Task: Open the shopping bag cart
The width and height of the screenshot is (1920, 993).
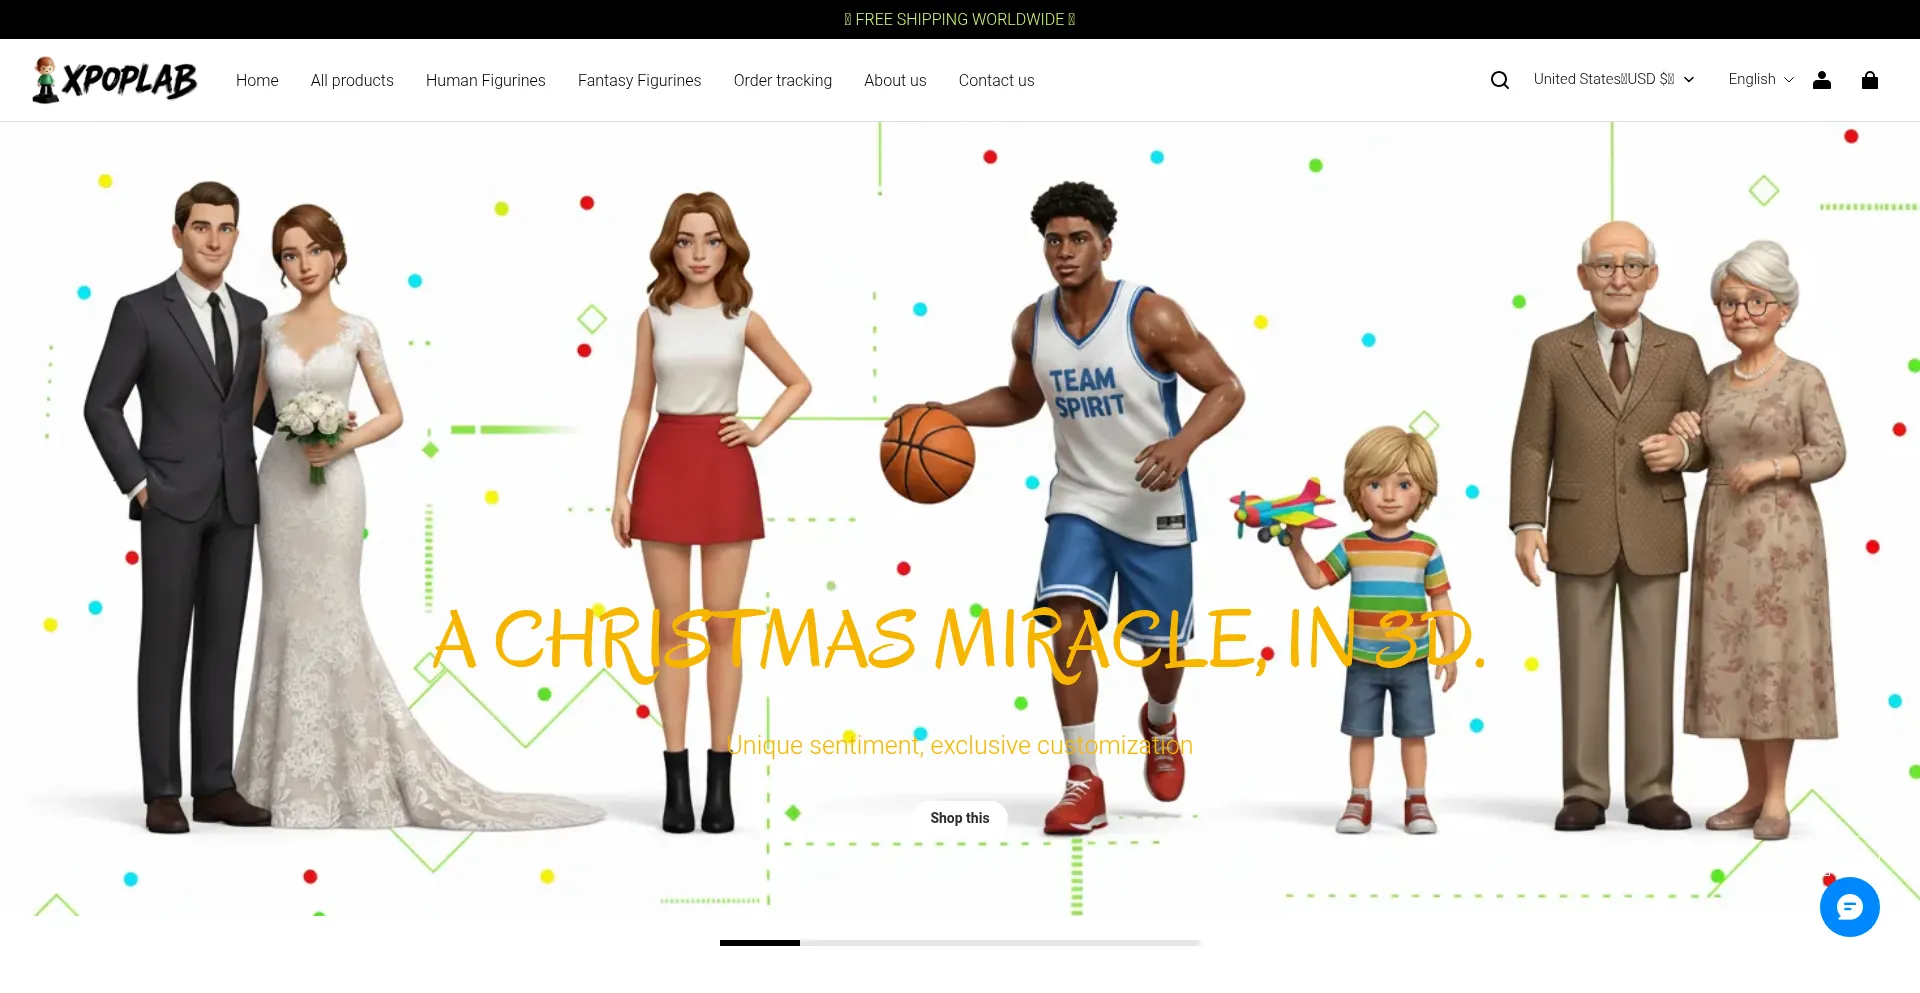Action: pos(1869,80)
